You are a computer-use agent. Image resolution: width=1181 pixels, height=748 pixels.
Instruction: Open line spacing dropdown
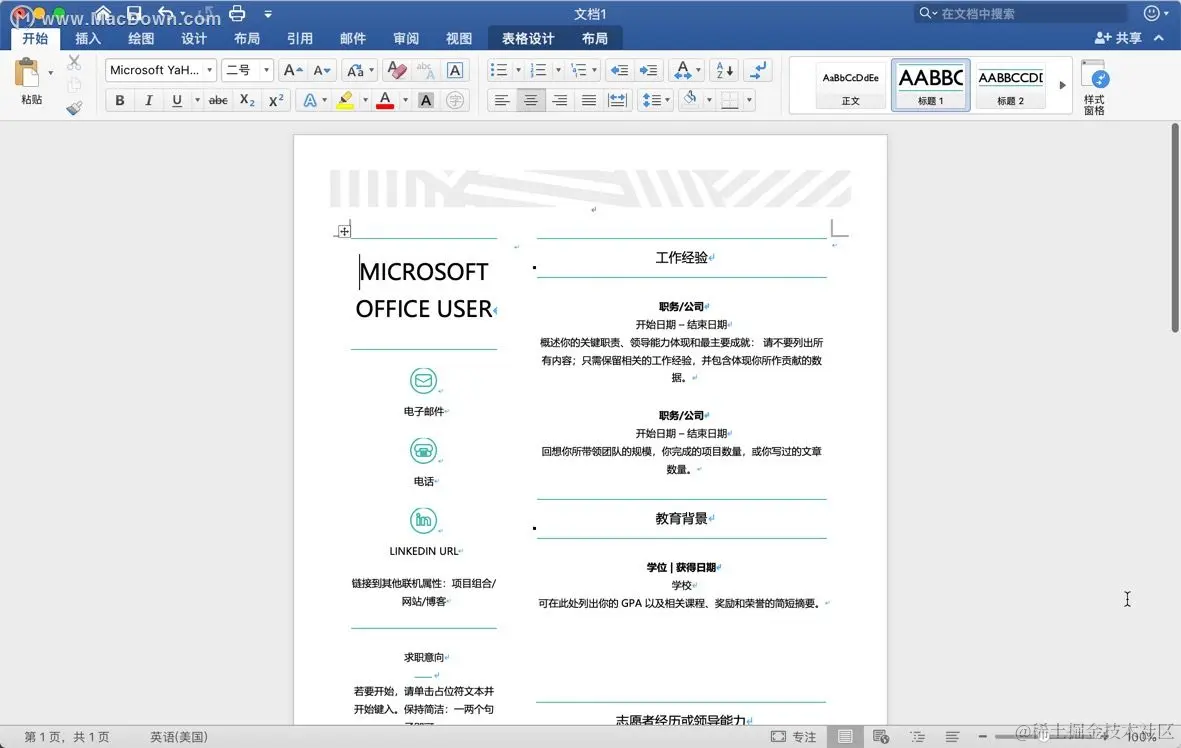click(655, 100)
